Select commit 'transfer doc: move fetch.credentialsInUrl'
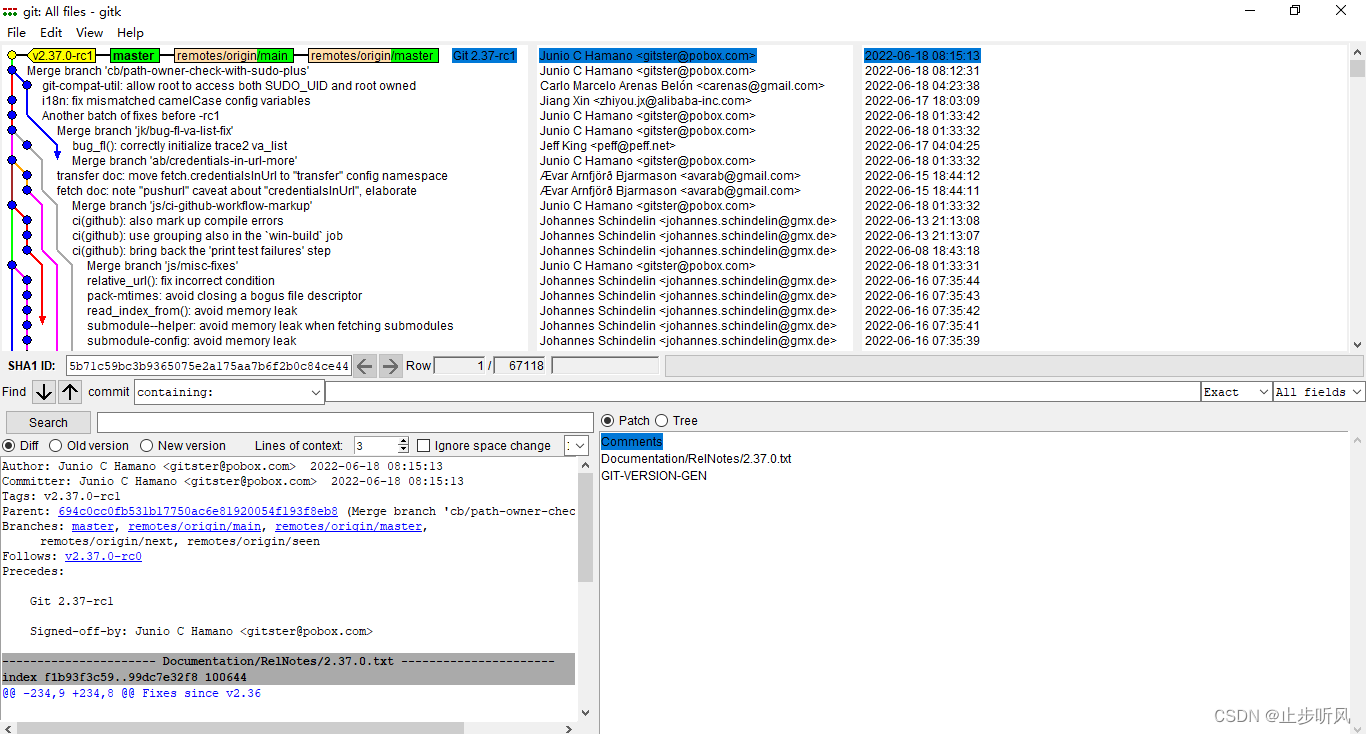1366x734 pixels. pyautogui.click(x=252, y=176)
